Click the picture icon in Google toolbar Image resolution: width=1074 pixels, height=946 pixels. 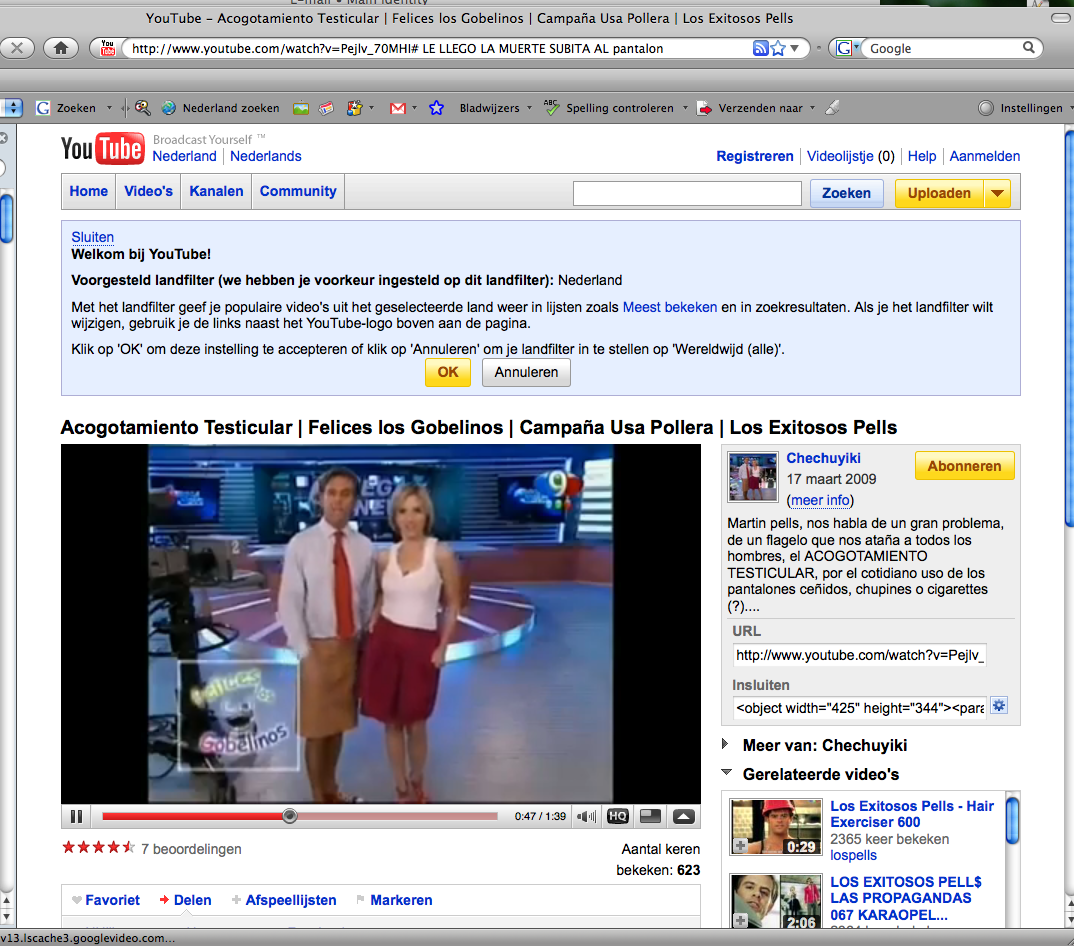coord(301,108)
